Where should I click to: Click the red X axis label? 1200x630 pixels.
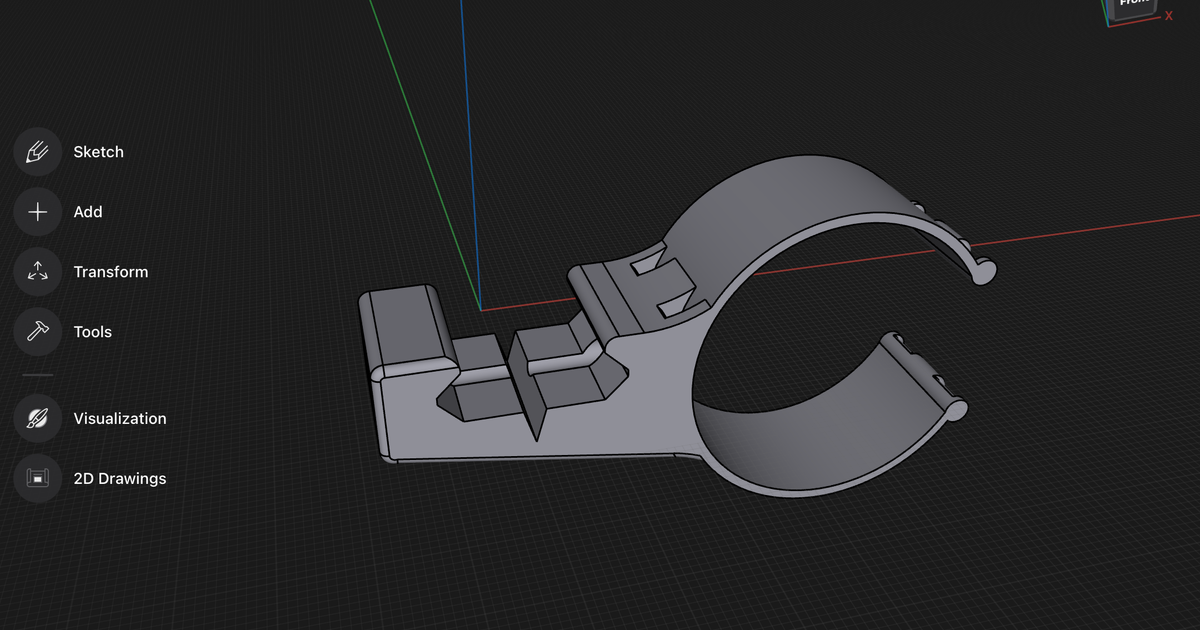point(1168,16)
